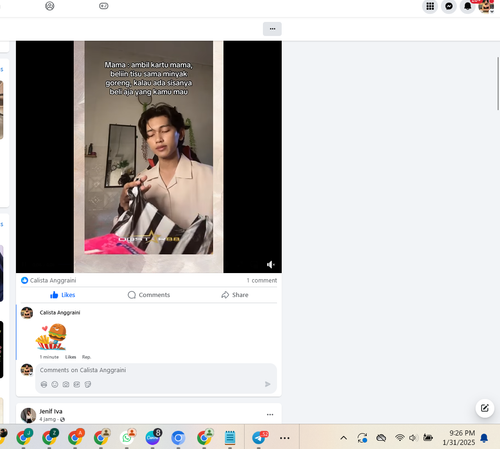500x449 pixels.
Task: Open the emoji picker in the comment box
Action: (55, 384)
